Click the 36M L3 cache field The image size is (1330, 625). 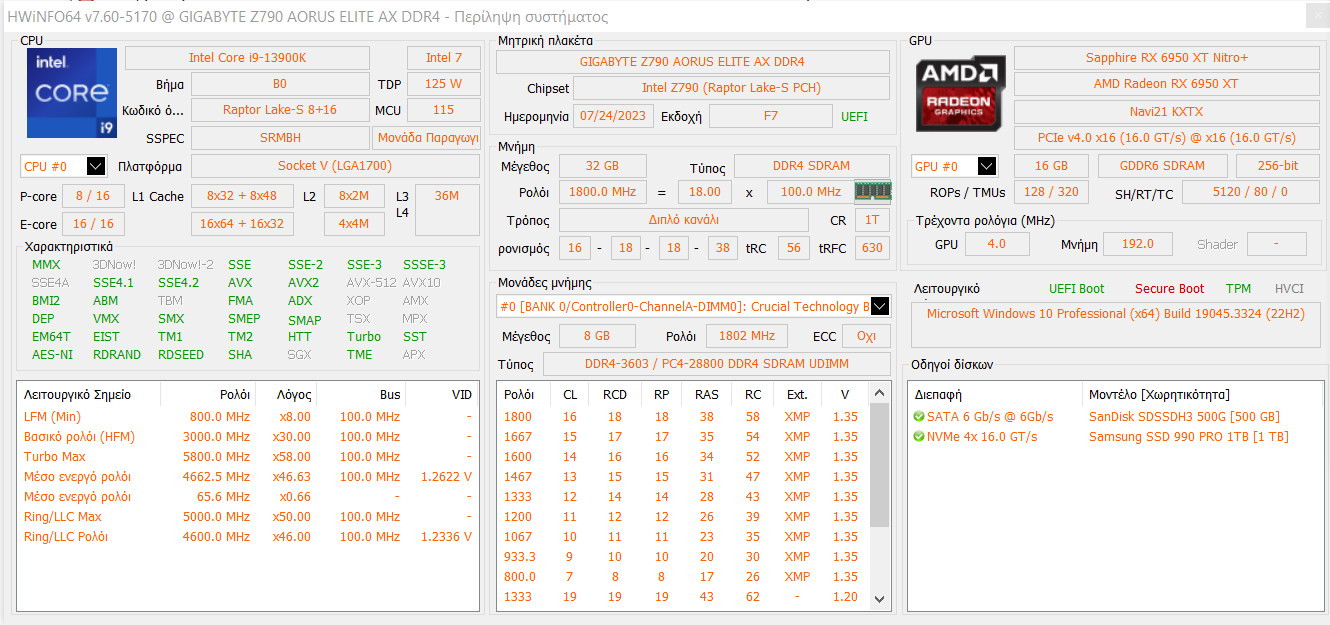tap(447, 210)
